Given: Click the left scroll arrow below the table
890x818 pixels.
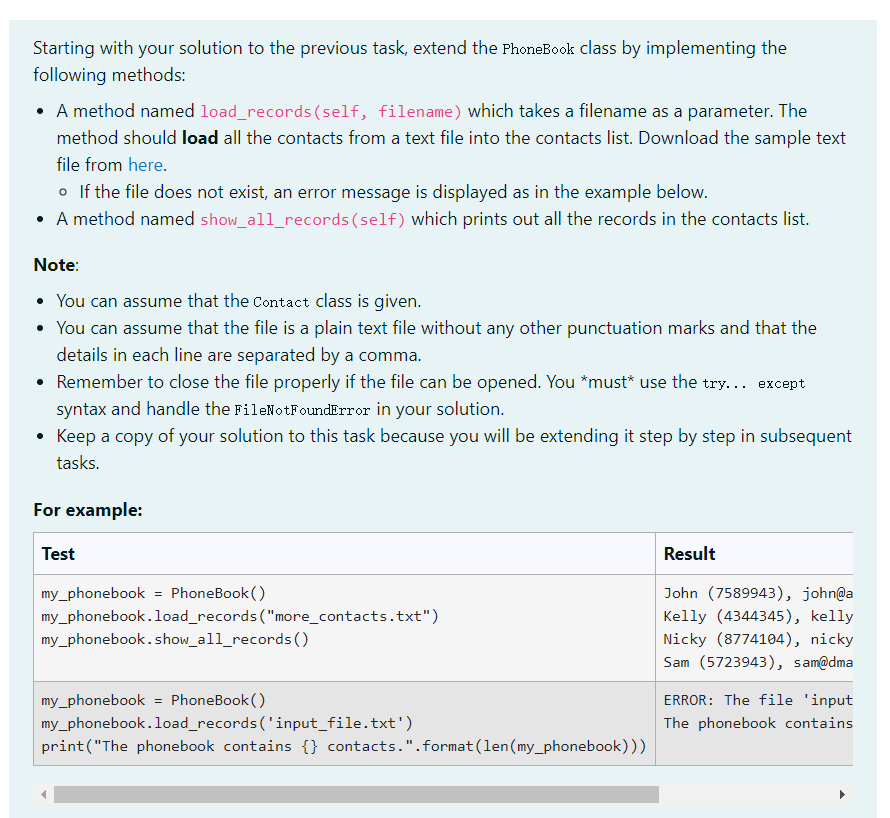Looking at the screenshot, I should [42, 793].
